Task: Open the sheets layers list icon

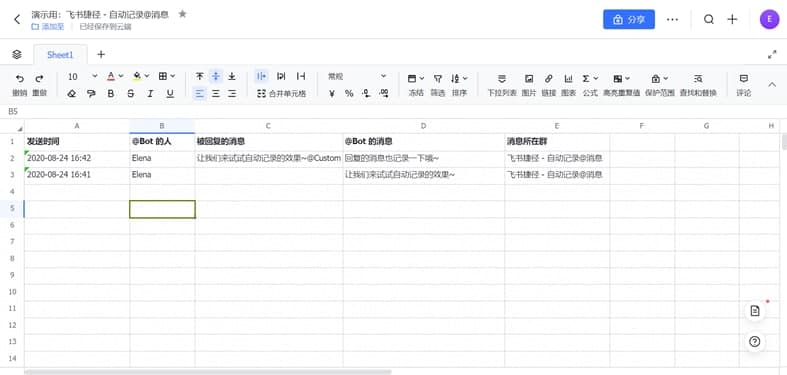Action: click(17, 54)
